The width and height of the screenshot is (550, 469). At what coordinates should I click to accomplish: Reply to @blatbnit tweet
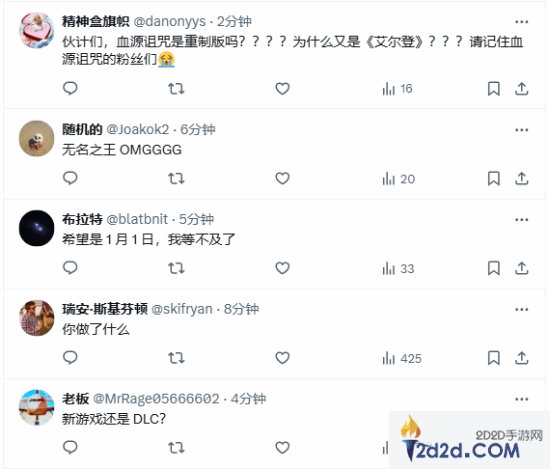click(x=70, y=268)
